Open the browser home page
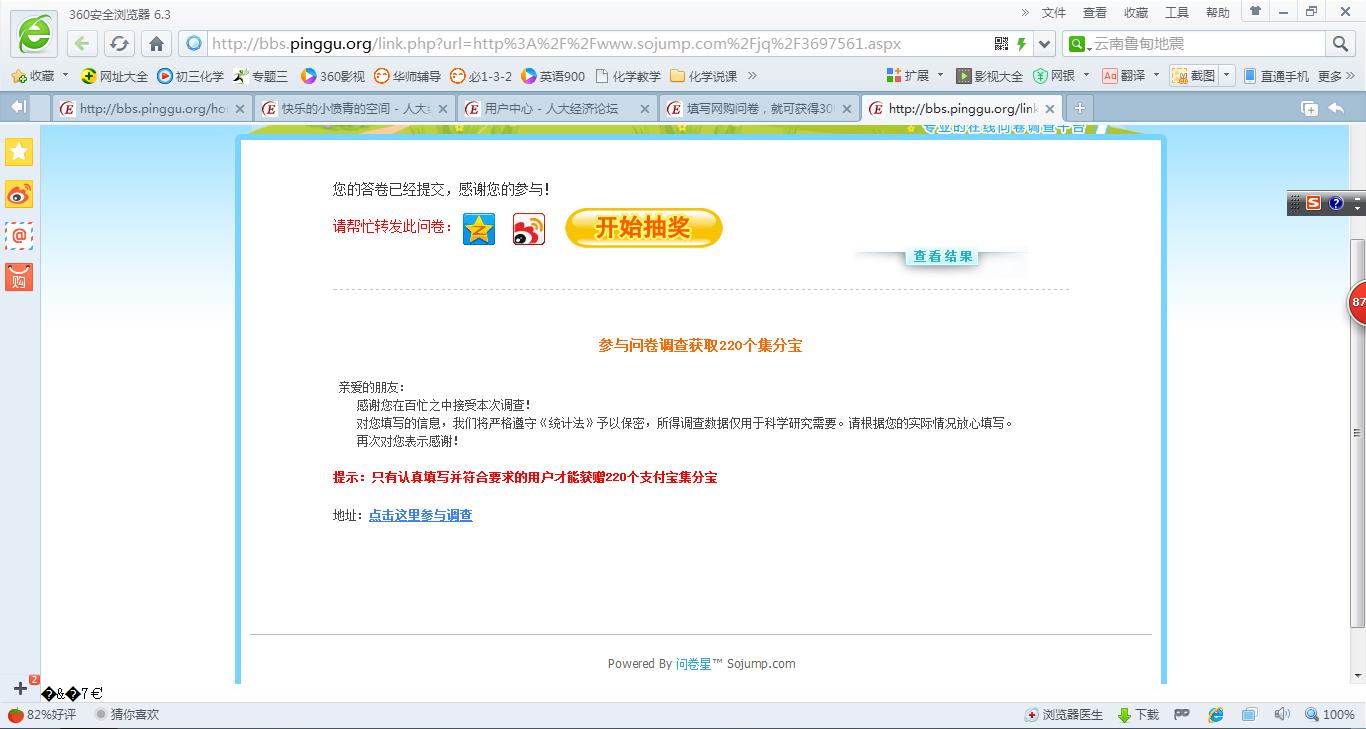The width and height of the screenshot is (1366, 729). [x=156, y=43]
